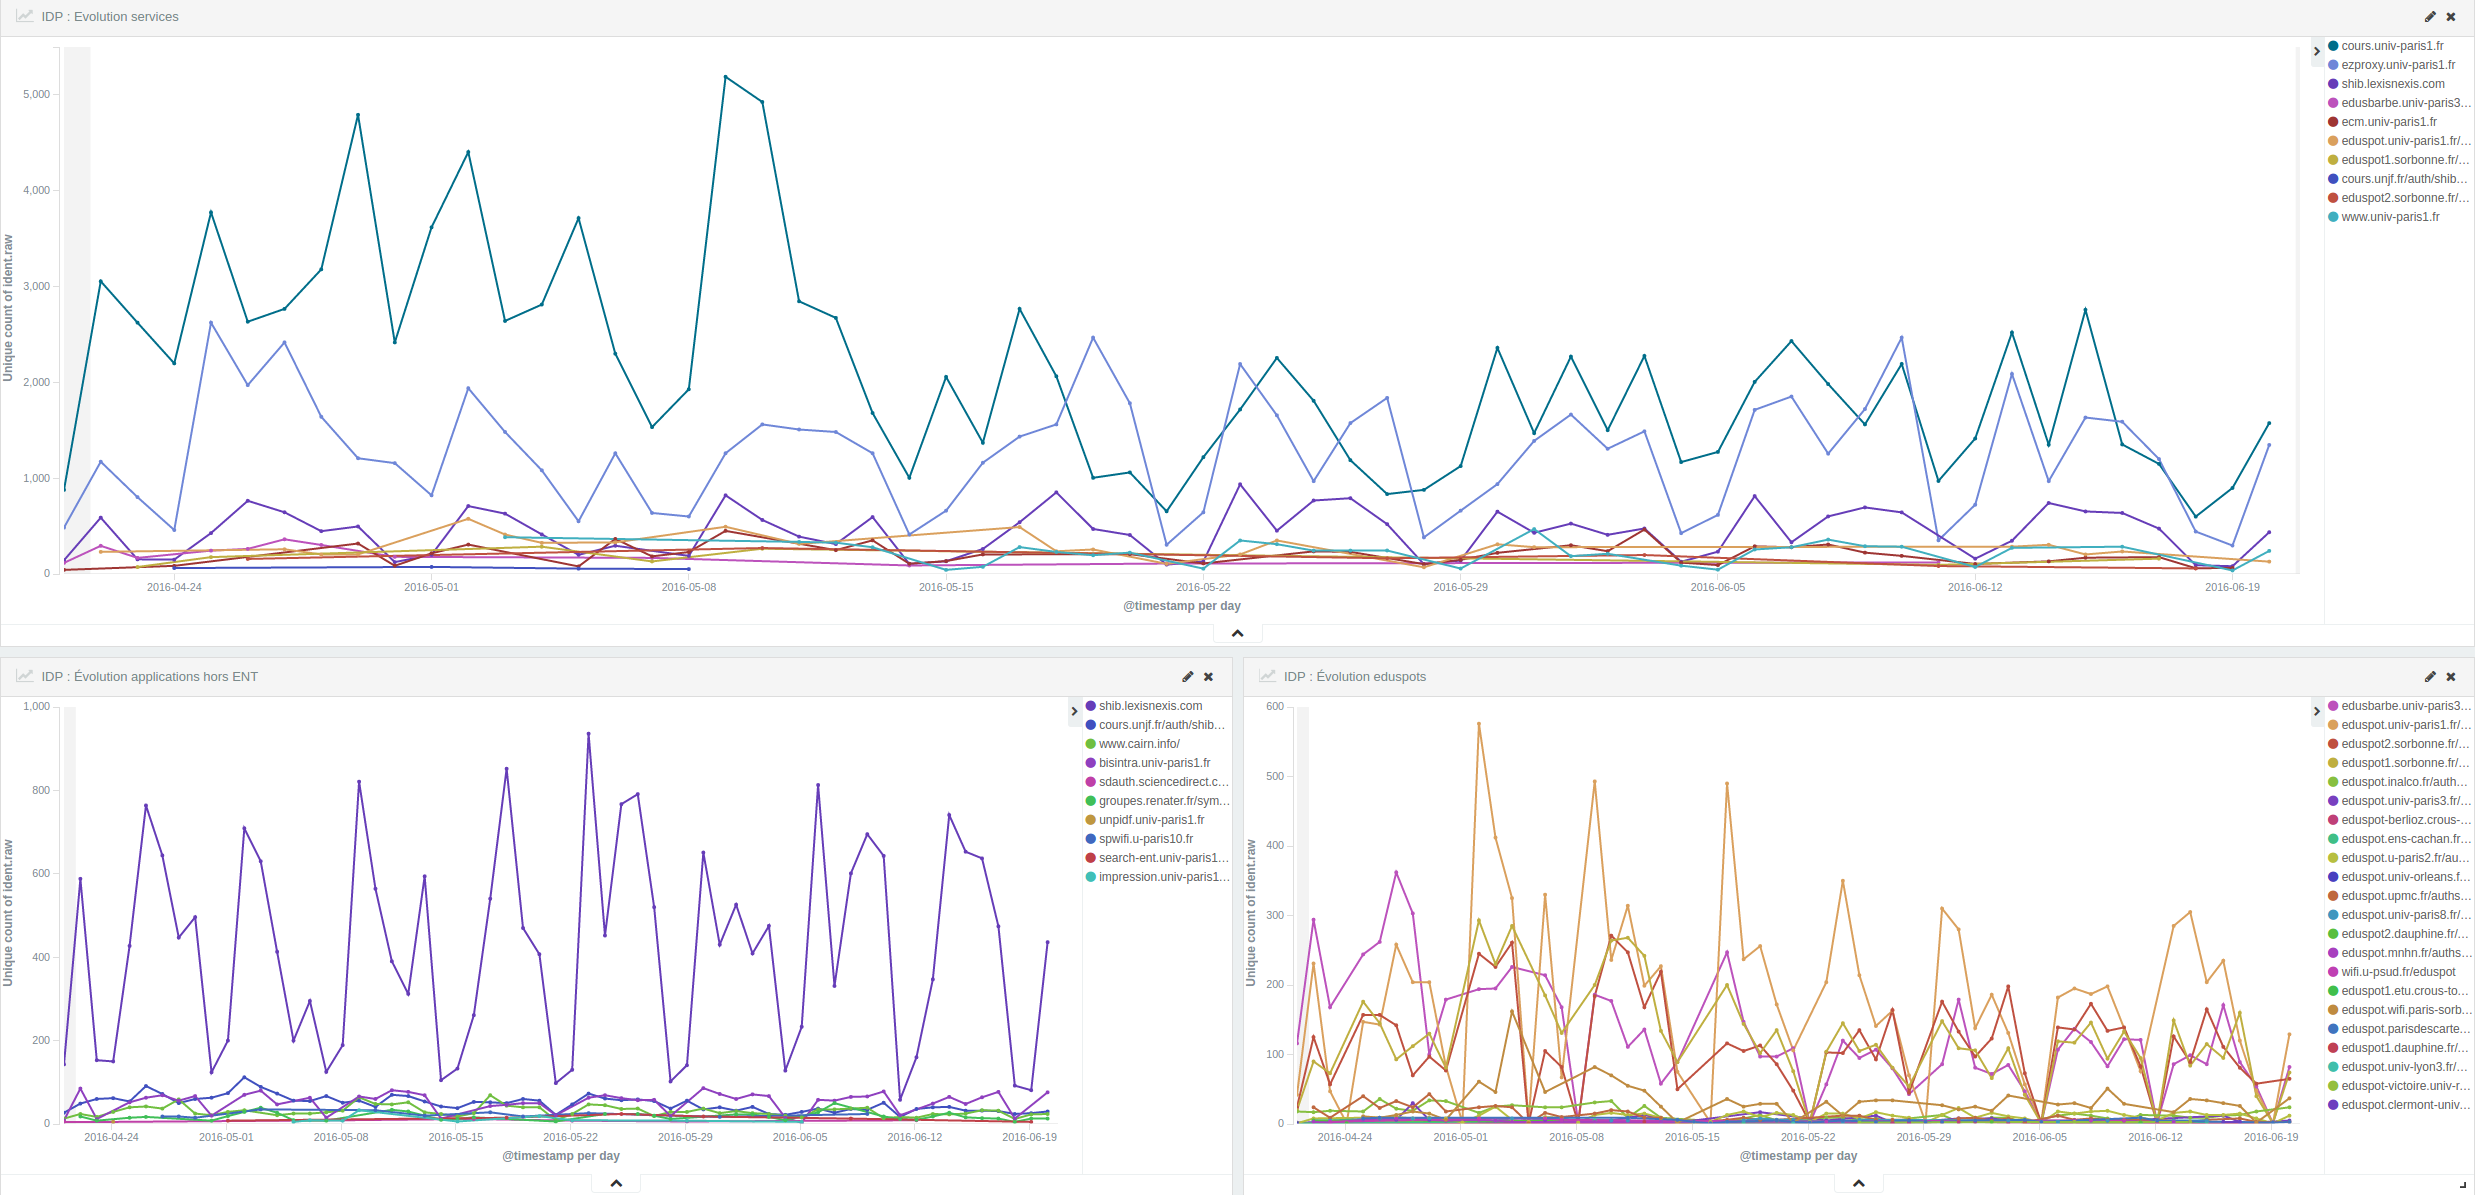
Task: Toggle ezproxy.univ-paris1.fr legend entry
Action: (x=2397, y=65)
